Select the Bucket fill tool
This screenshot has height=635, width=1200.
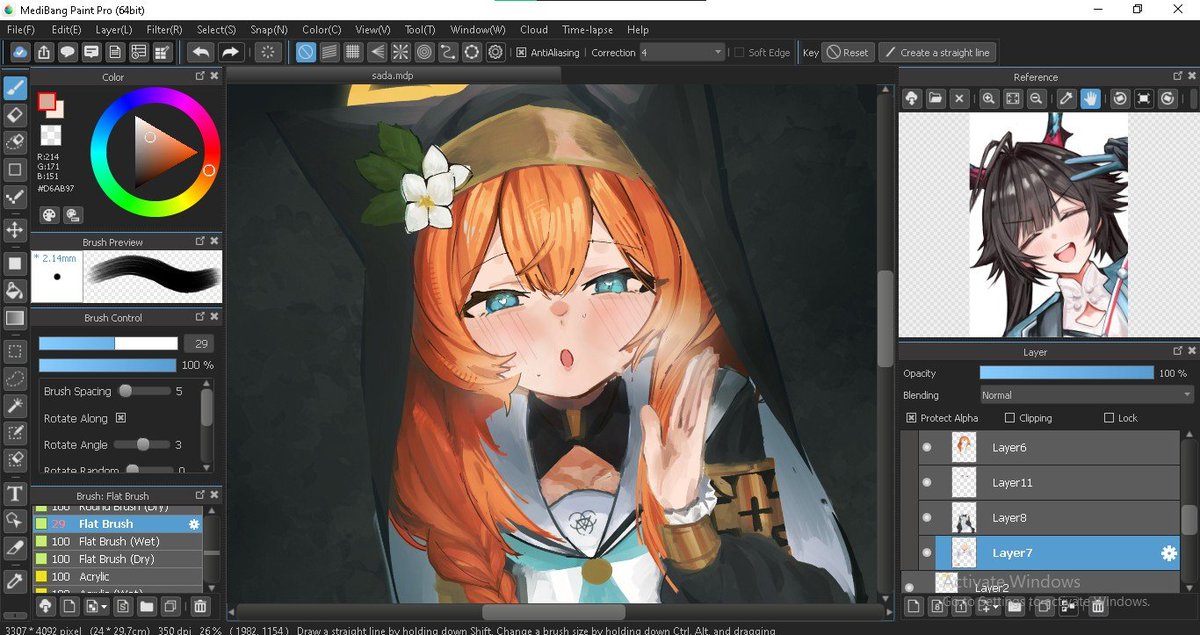coord(15,291)
